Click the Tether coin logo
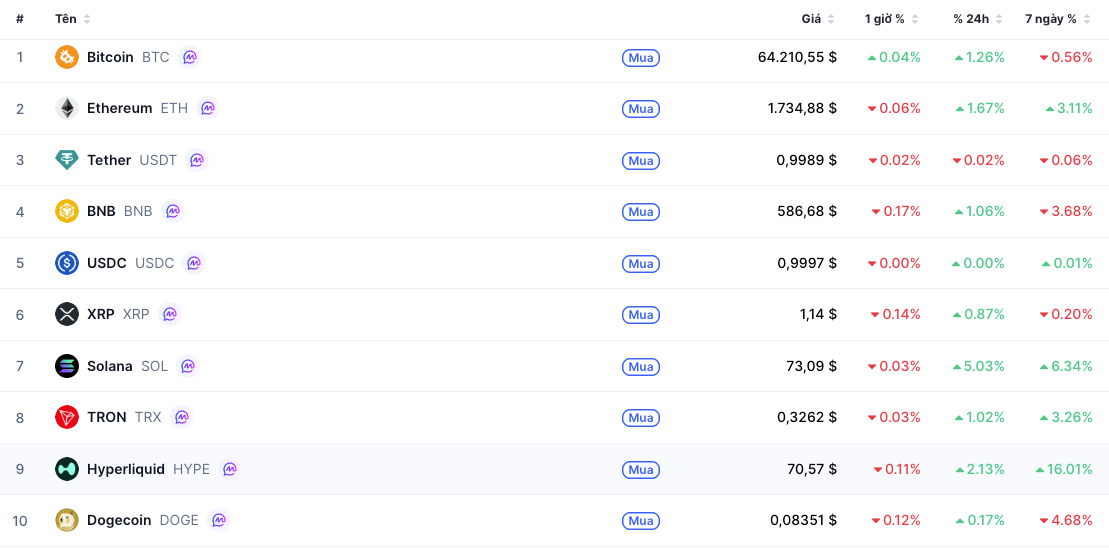Screen dimensions: 1109x548 pos(66,160)
